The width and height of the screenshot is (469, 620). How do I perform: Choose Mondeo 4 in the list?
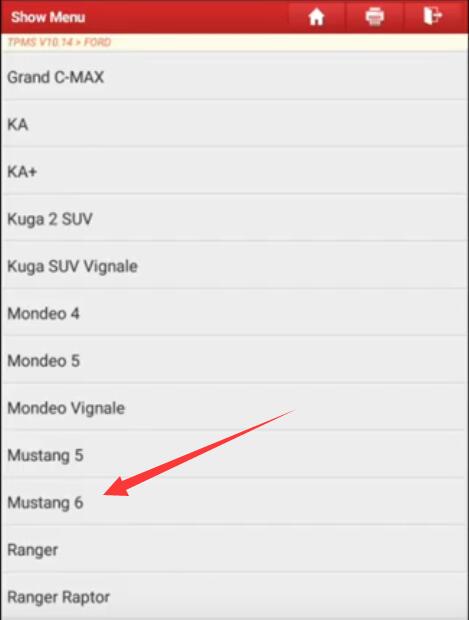pos(234,313)
